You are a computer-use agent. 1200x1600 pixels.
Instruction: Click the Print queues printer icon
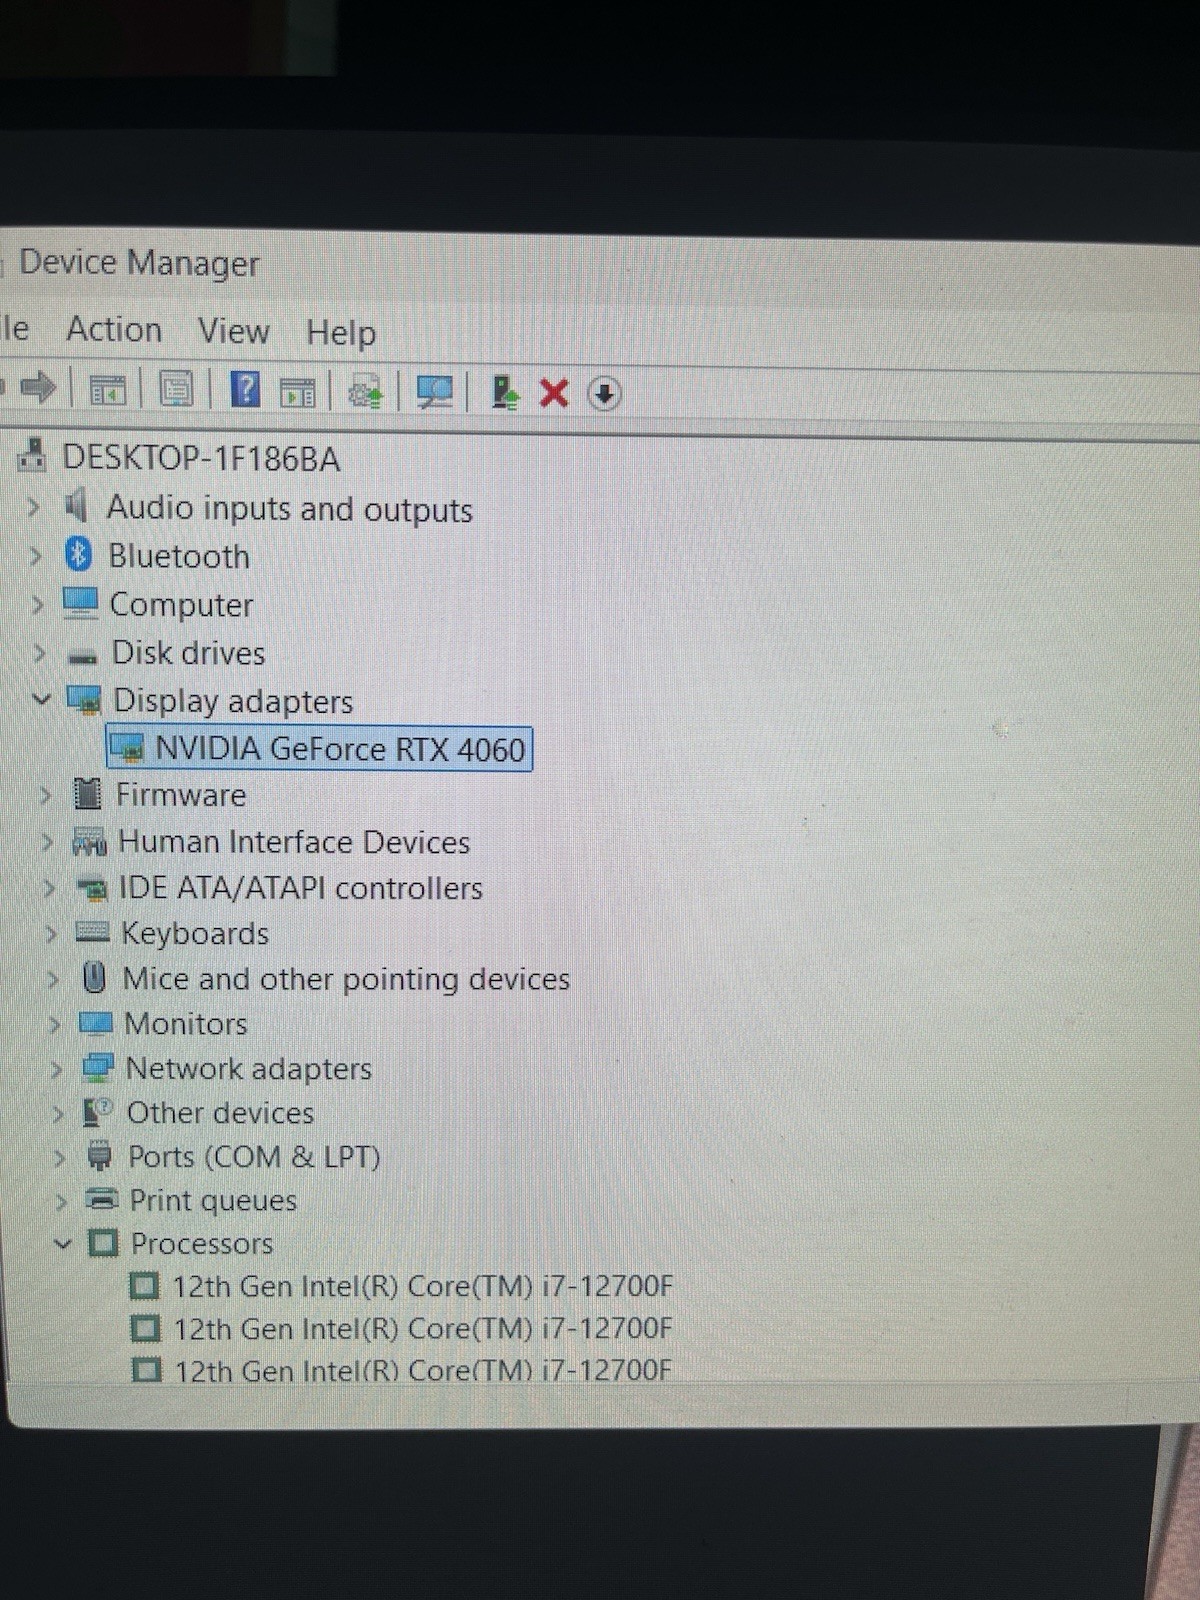click(101, 1198)
